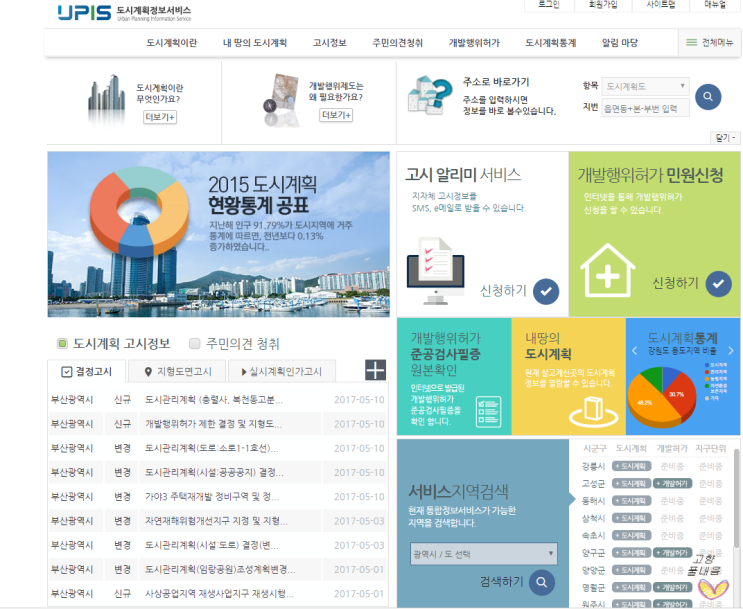
Task: Select the 도시계획 고시정보 checkbox
Action: [62, 344]
